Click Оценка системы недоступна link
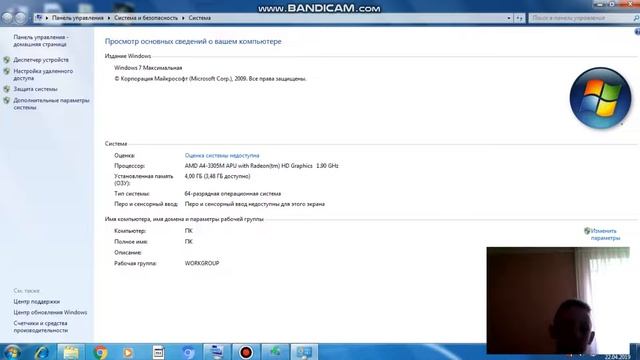 [222, 156]
